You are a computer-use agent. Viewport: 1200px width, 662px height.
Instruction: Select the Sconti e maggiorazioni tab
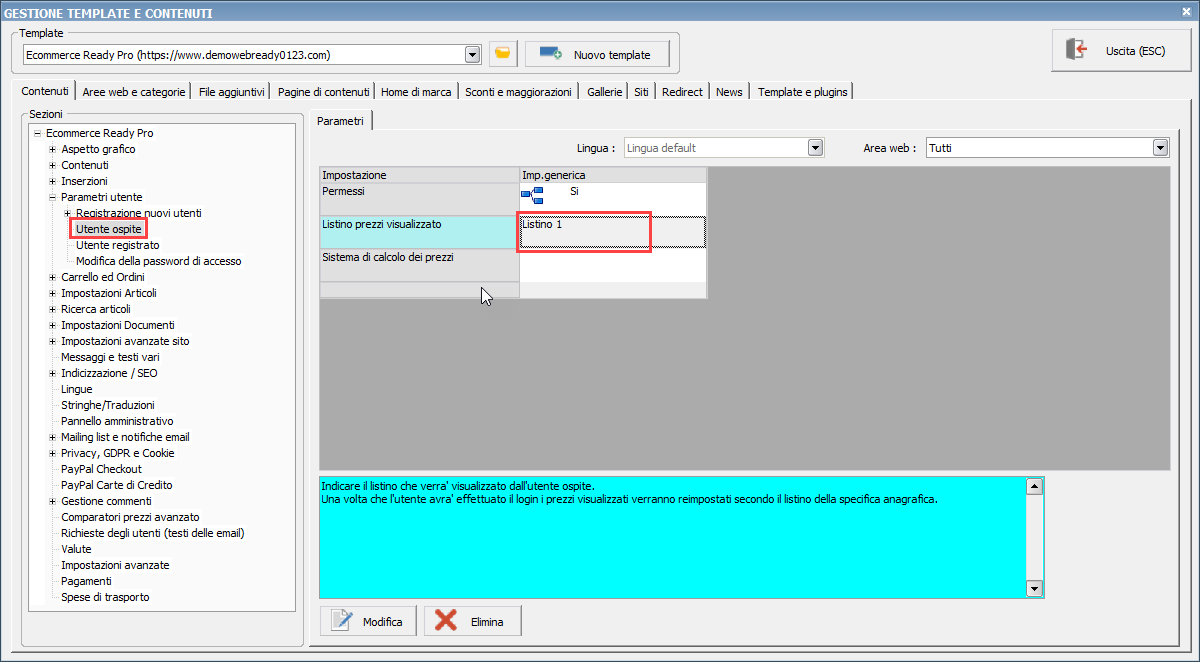519,92
